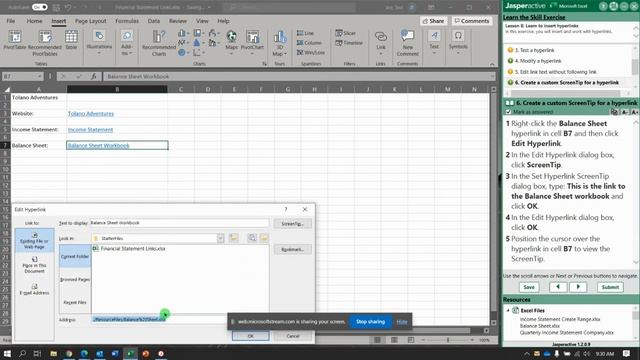Insert a Line sparkline
This screenshot has height=360, width=640.
[x=305, y=33]
